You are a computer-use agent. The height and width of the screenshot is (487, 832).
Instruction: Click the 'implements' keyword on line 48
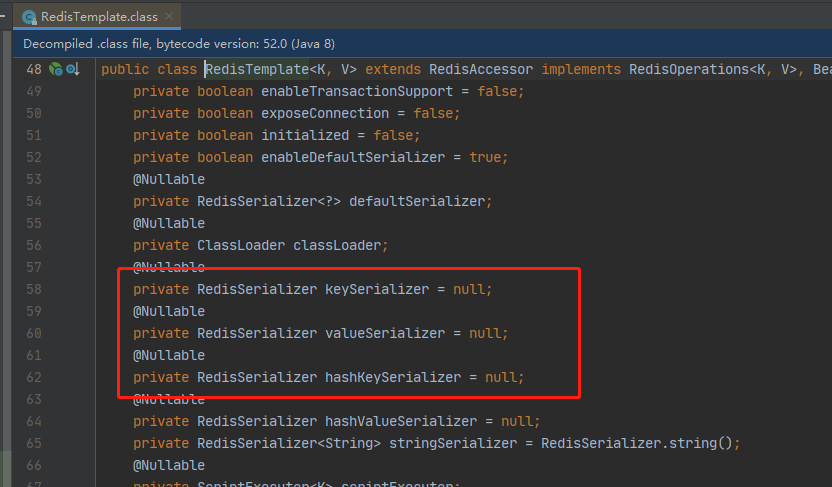coord(581,69)
